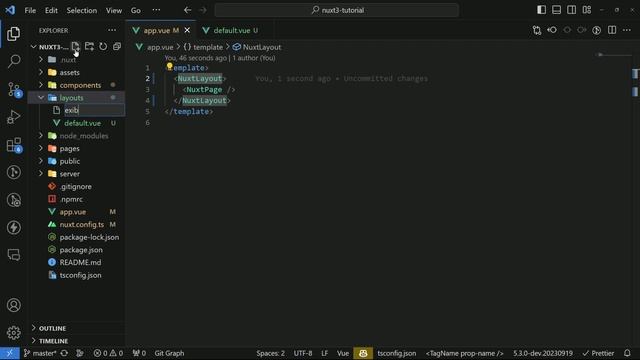Screen dimensions: 640x360
Task: Click the New File icon in explorer header
Action: (x=76, y=47)
